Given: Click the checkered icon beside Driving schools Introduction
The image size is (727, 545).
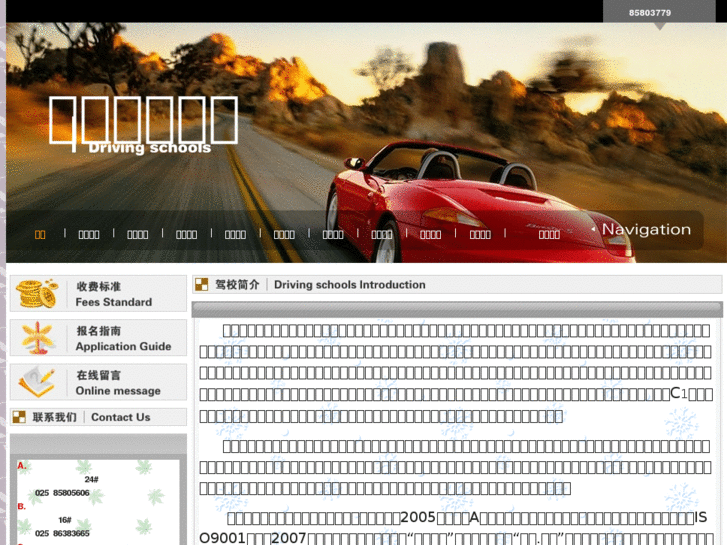Looking at the screenshot, I should [202, 285].
